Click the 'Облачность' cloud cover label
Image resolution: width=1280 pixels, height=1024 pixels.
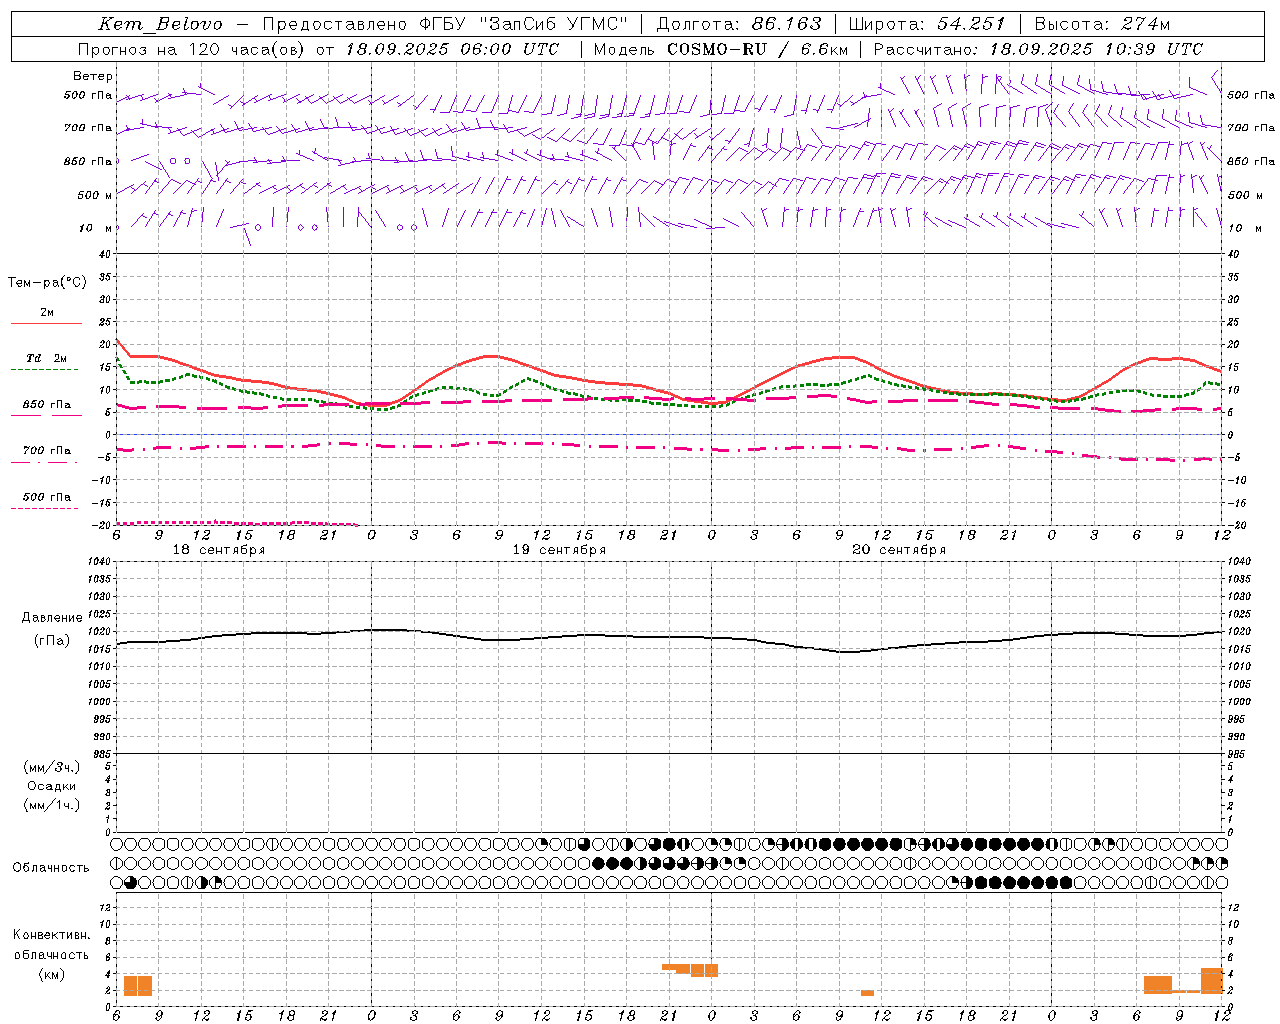51,868
